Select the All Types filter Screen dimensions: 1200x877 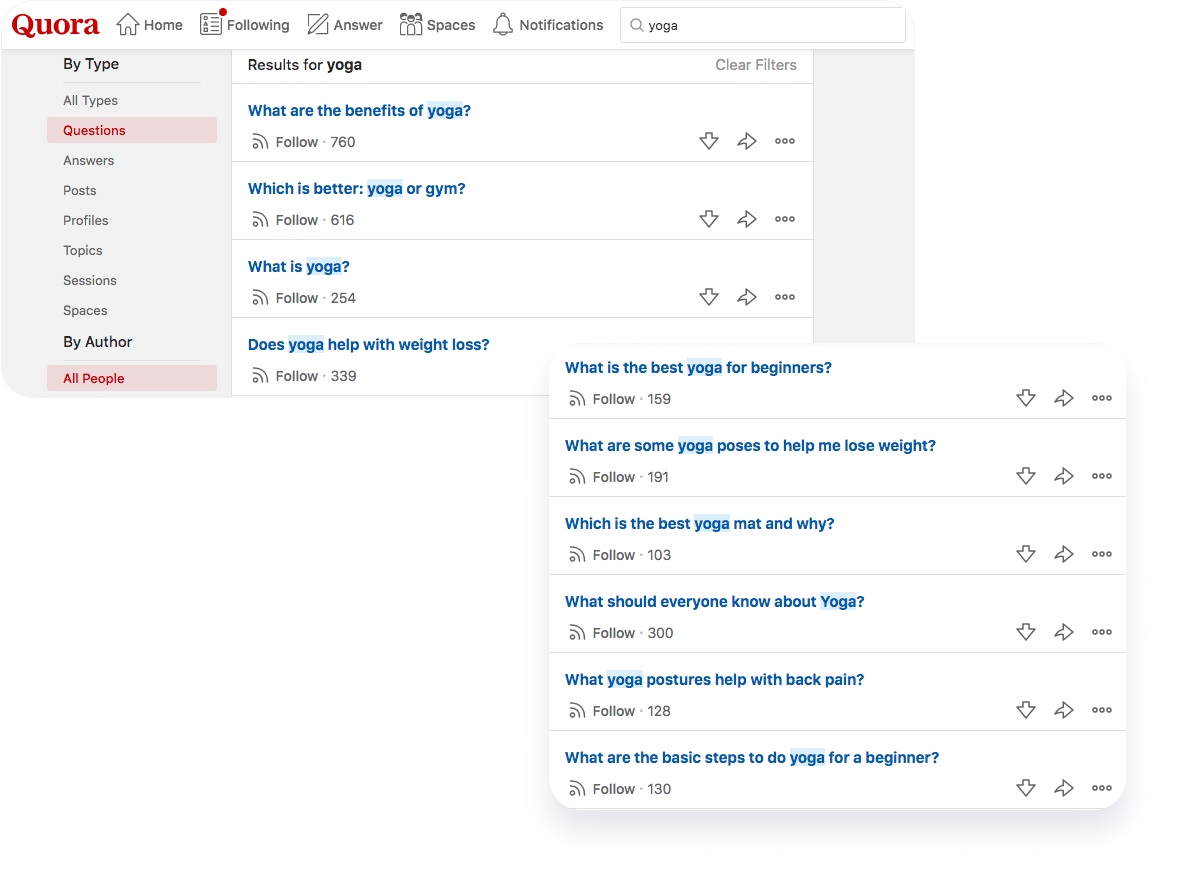pyautogui.click(x=90, y=100)
